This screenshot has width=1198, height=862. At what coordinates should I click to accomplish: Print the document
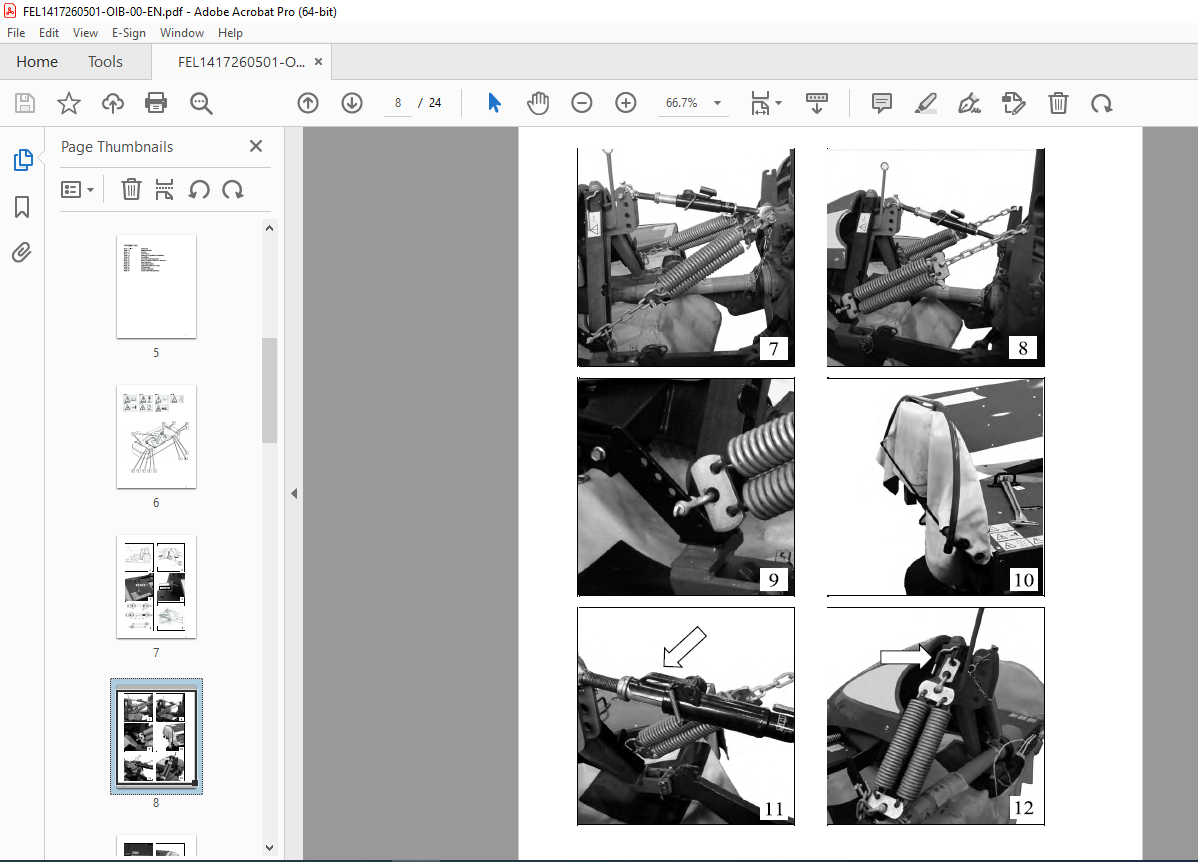coord(156,103)
